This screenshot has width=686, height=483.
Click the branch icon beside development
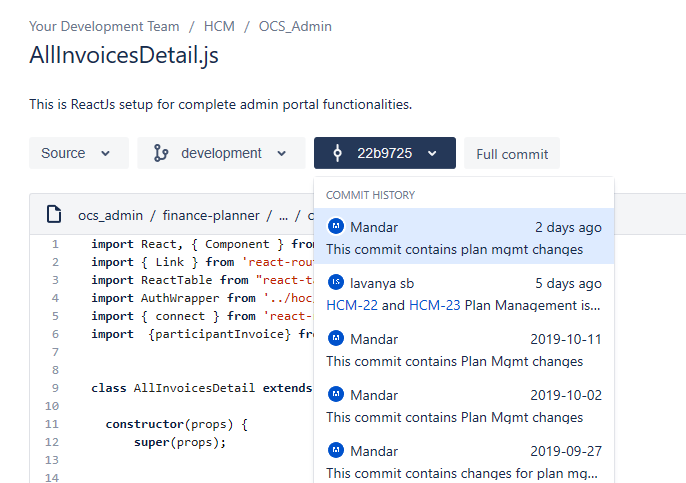(161, 153)
